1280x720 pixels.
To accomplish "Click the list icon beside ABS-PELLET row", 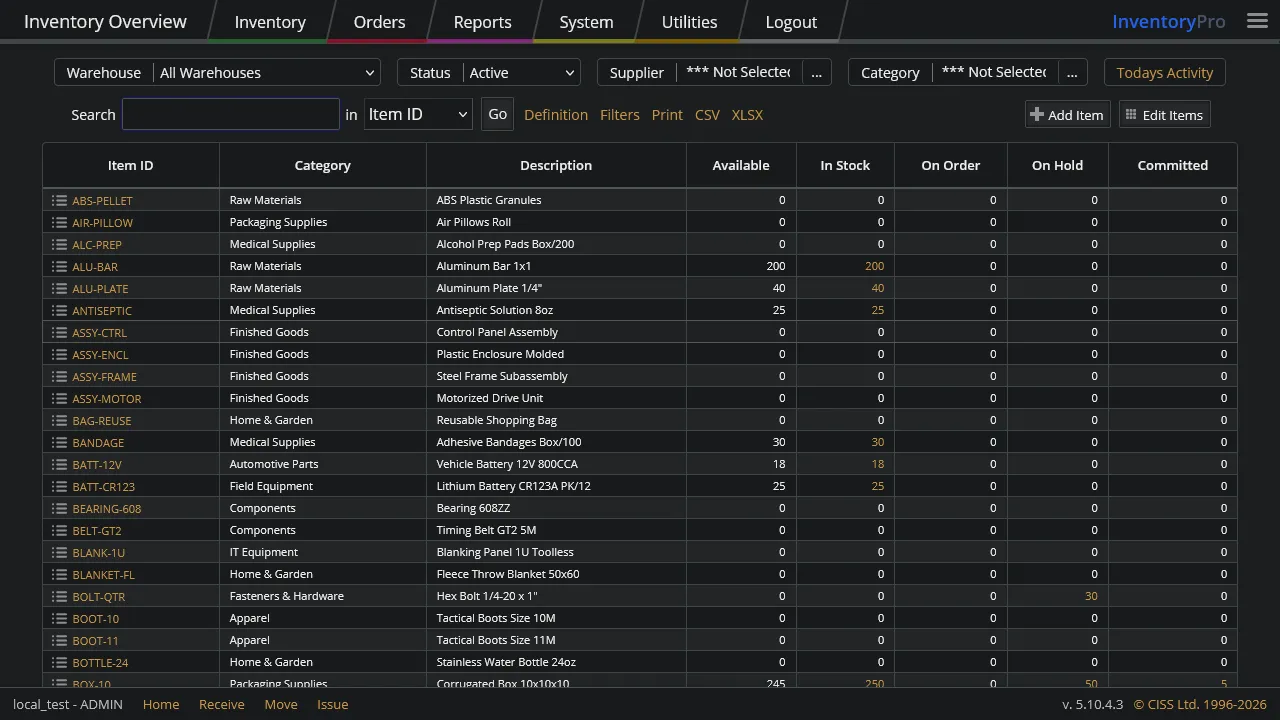I will pyautogui.click(x=60, y=200).
